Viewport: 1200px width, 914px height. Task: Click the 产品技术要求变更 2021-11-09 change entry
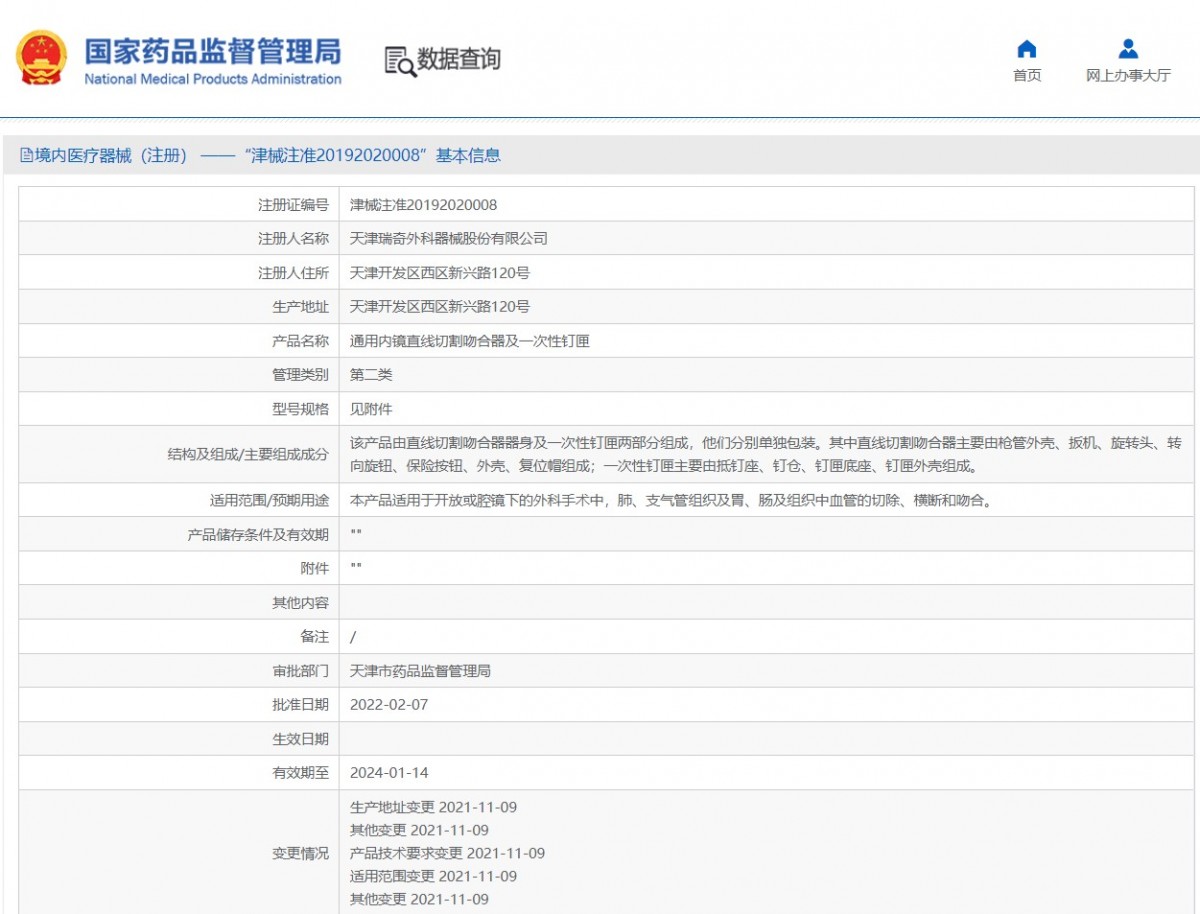pos(447,853)
